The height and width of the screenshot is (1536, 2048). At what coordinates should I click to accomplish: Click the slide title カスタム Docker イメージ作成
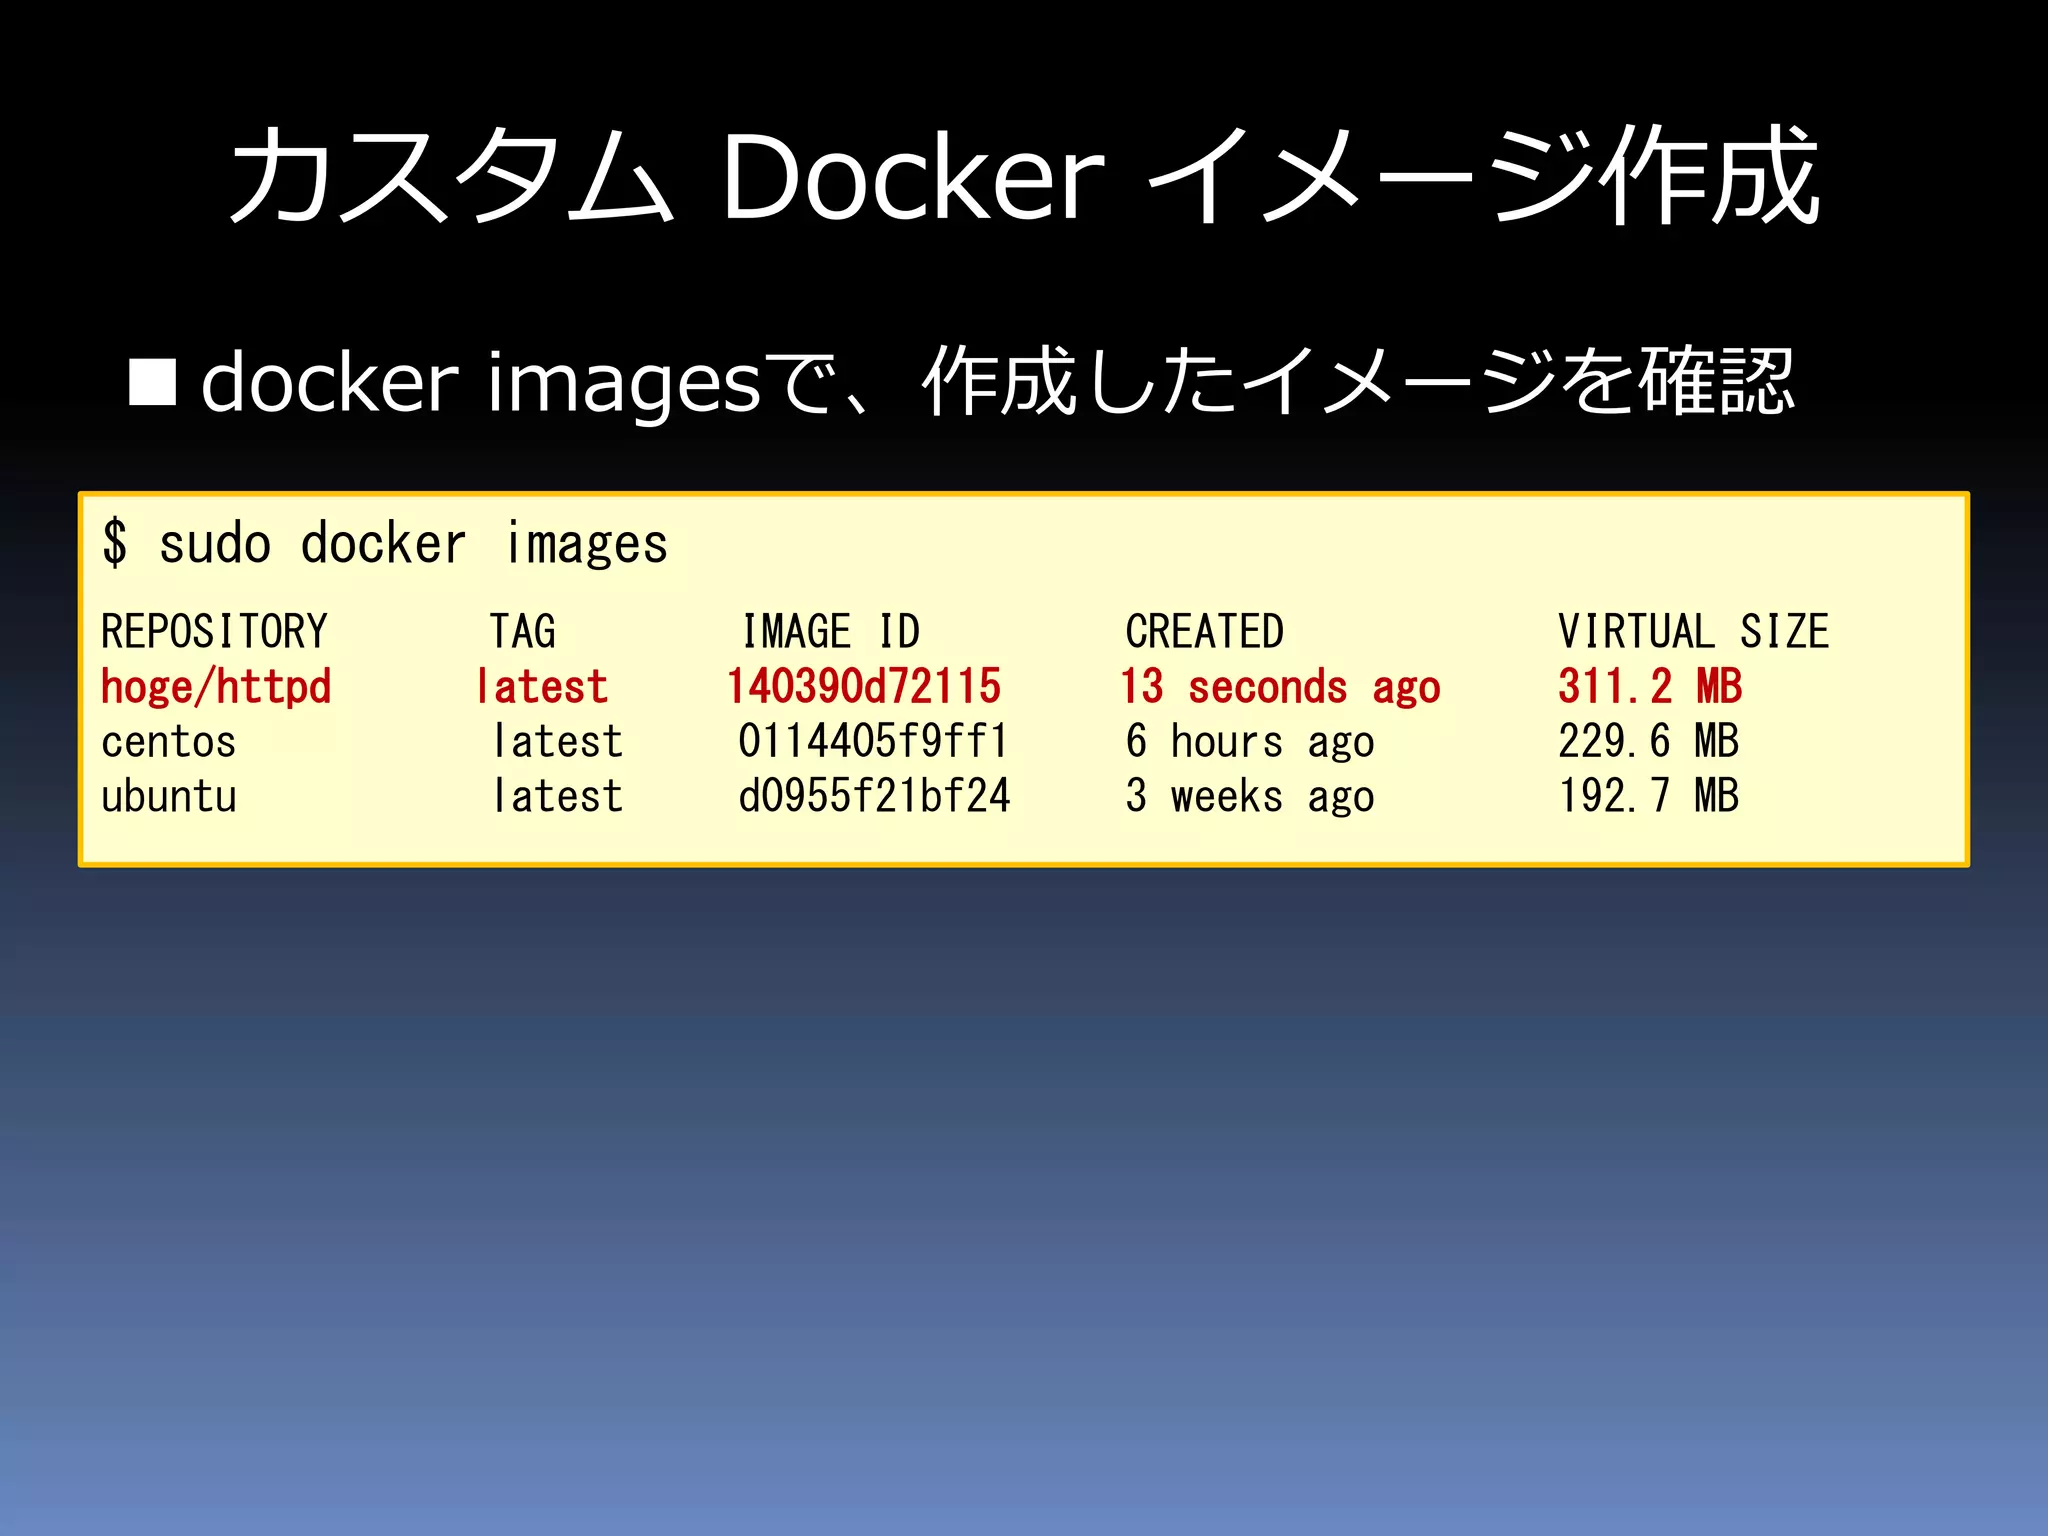tap(1024, 178)
